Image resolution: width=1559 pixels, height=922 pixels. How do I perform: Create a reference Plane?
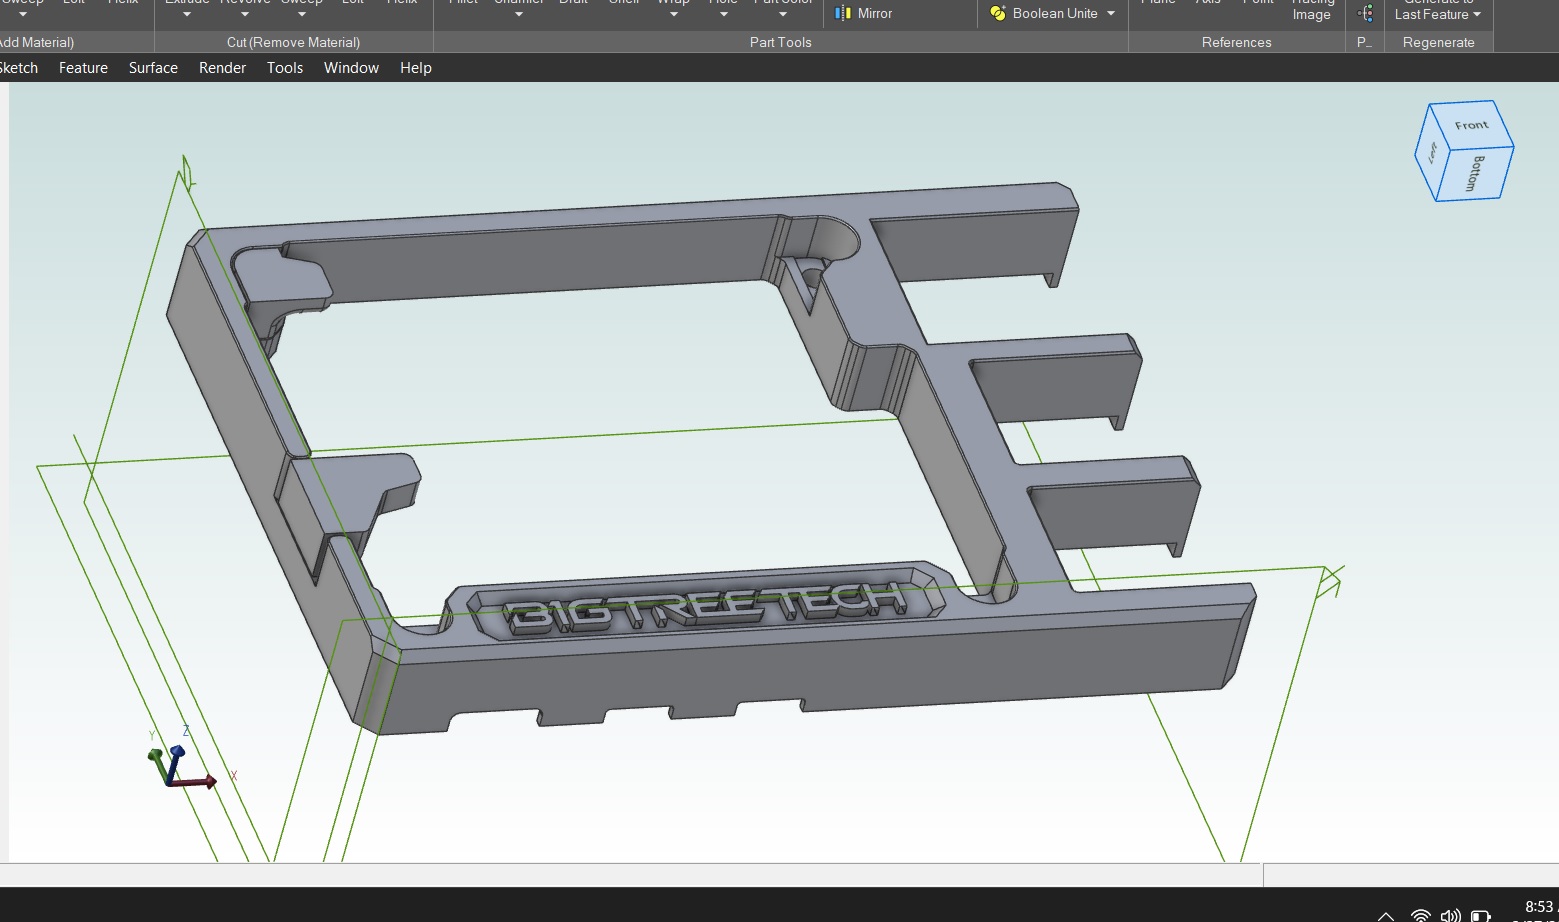[x=1158, y=5]
